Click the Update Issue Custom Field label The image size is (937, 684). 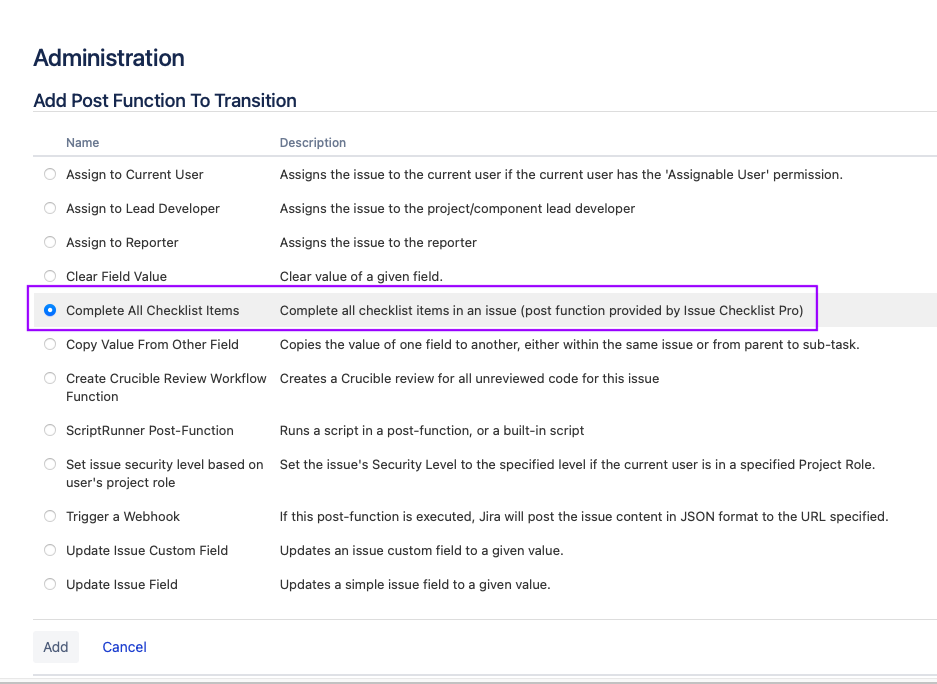click(x=147, y=550)
